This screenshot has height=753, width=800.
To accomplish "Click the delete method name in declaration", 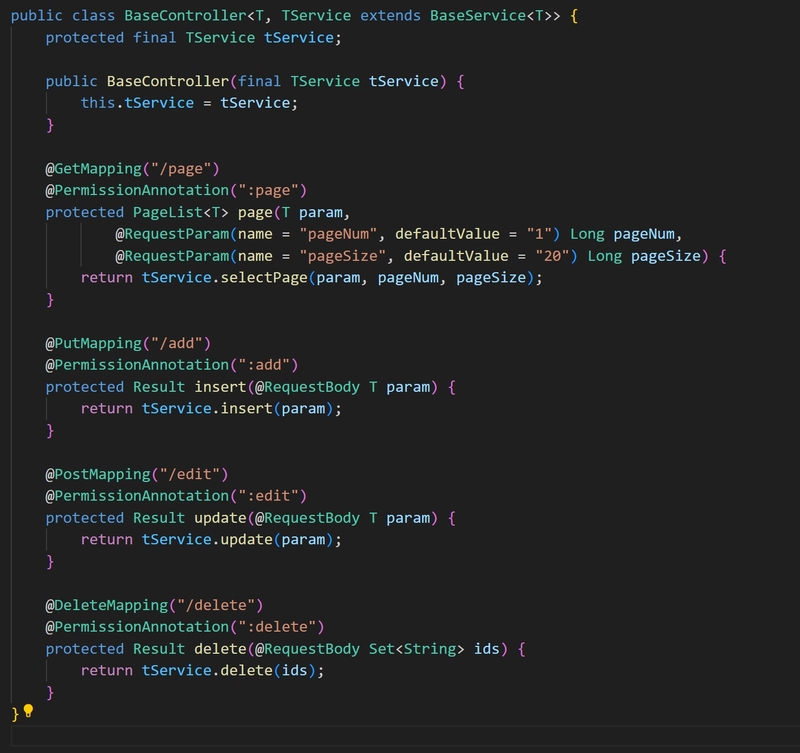I will (220, 649).
